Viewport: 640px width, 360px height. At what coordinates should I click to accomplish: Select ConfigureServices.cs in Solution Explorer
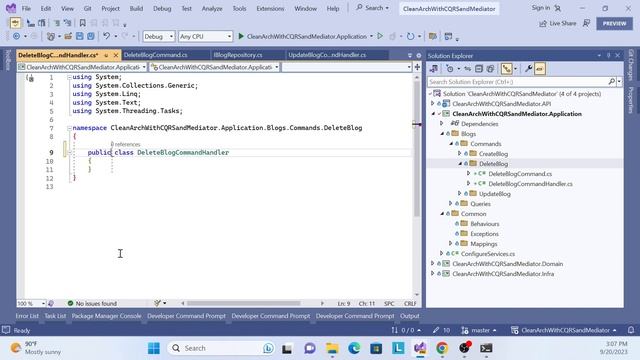coord(488,254)
